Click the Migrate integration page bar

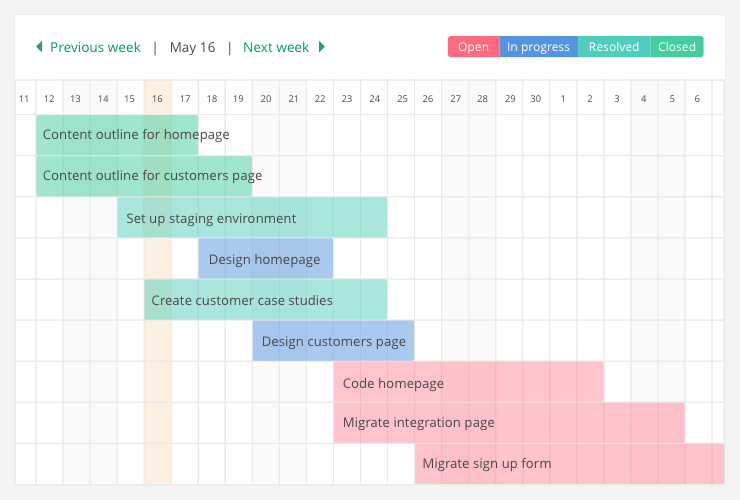coord(509,423)
